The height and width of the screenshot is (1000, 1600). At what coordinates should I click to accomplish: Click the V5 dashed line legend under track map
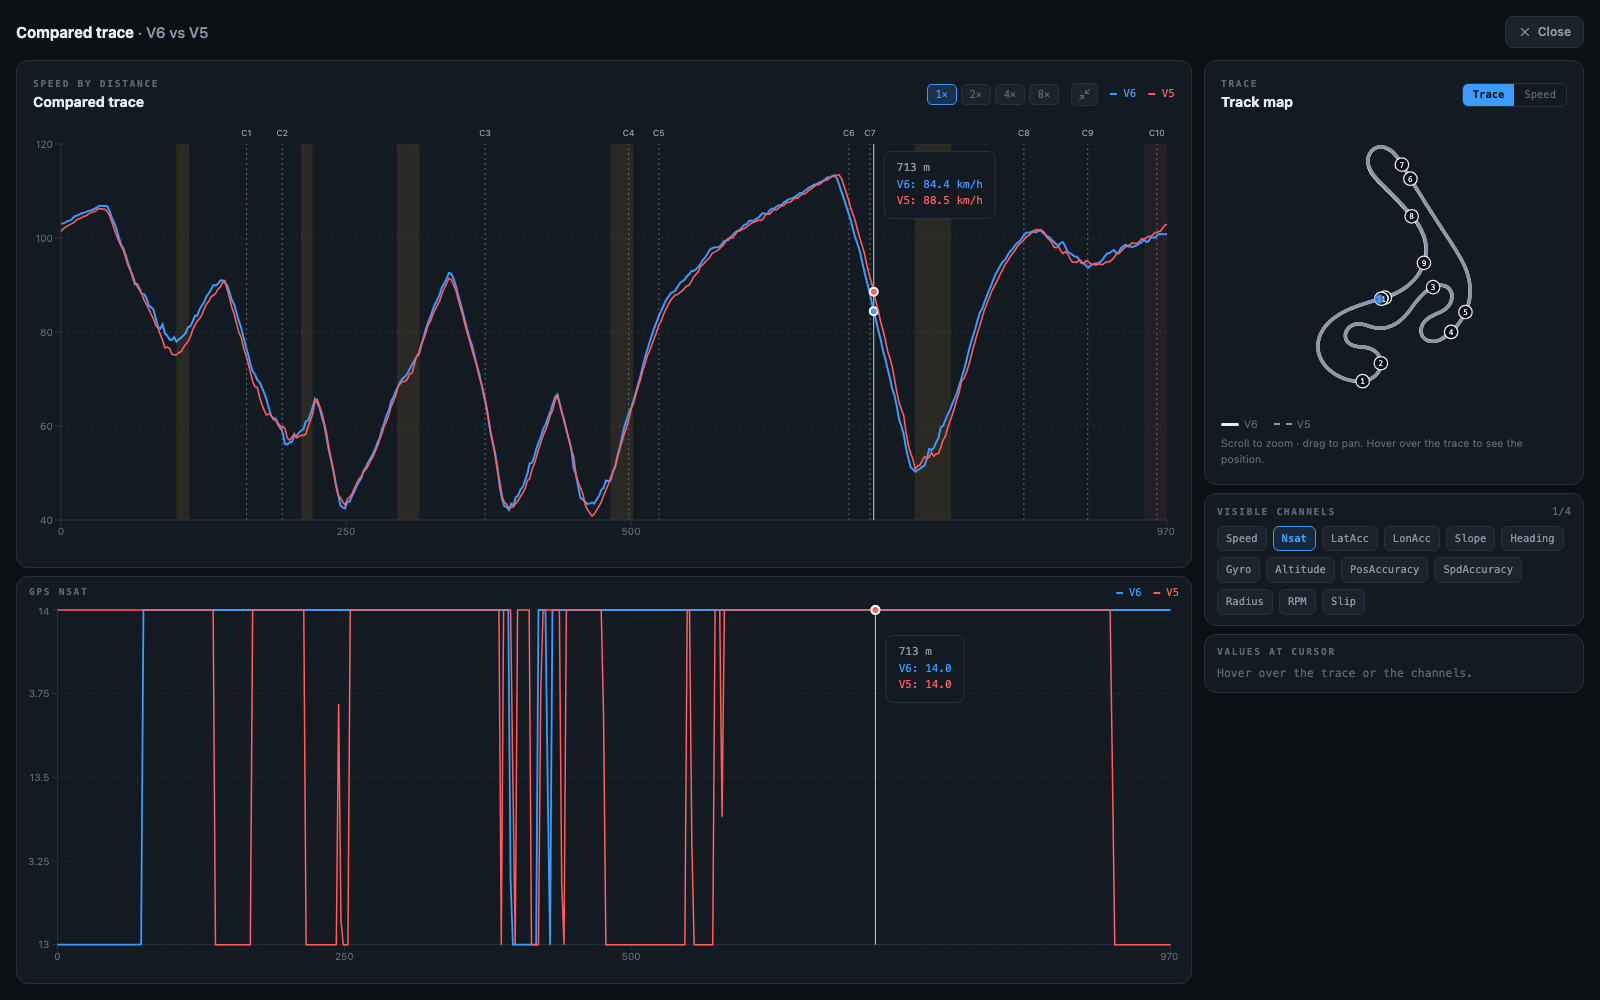1292,425
